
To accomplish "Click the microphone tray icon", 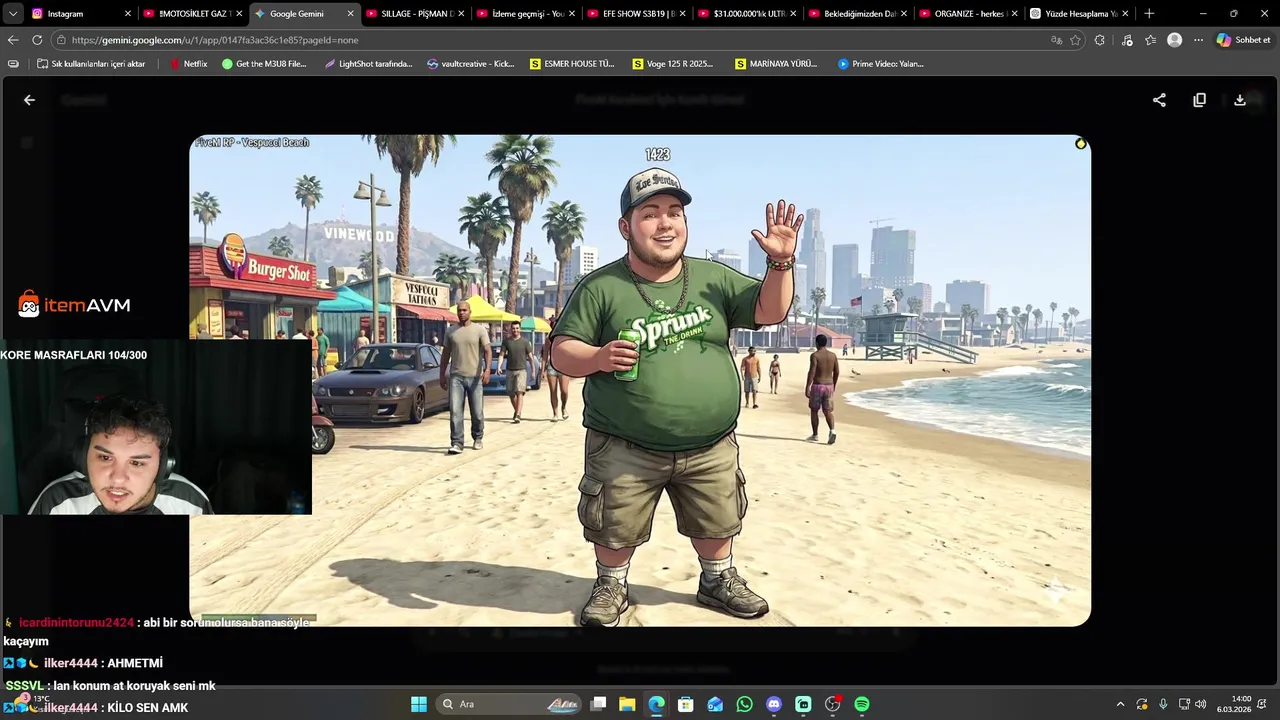I will tap(1163, 704).
